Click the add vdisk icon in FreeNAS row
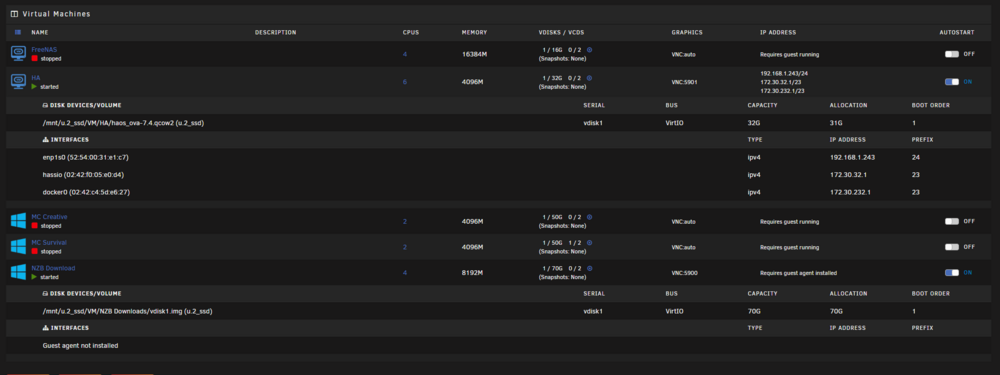 [589, 50]
